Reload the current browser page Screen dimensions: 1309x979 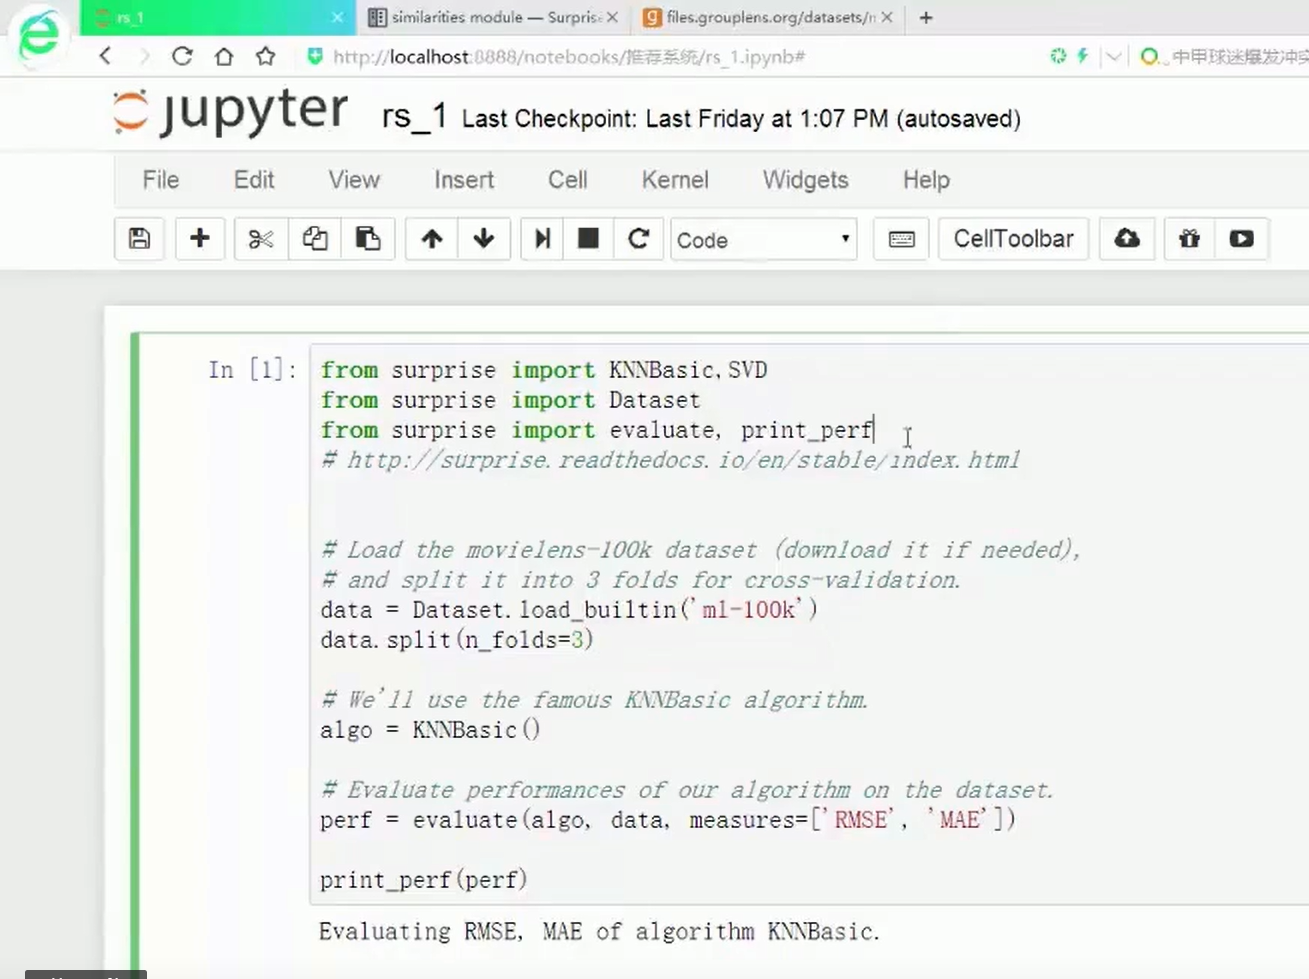(182, 56)
